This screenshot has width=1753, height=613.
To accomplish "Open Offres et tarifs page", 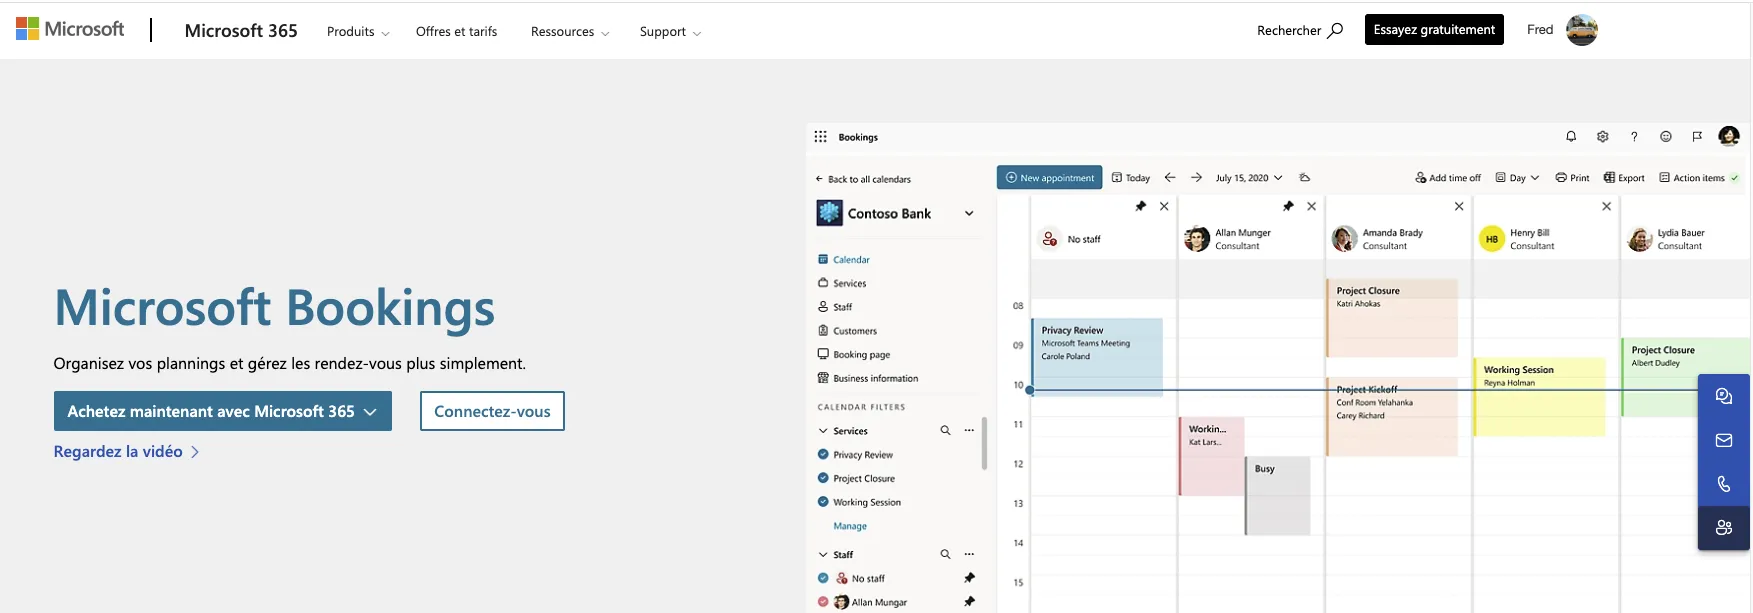I will 456,31.
